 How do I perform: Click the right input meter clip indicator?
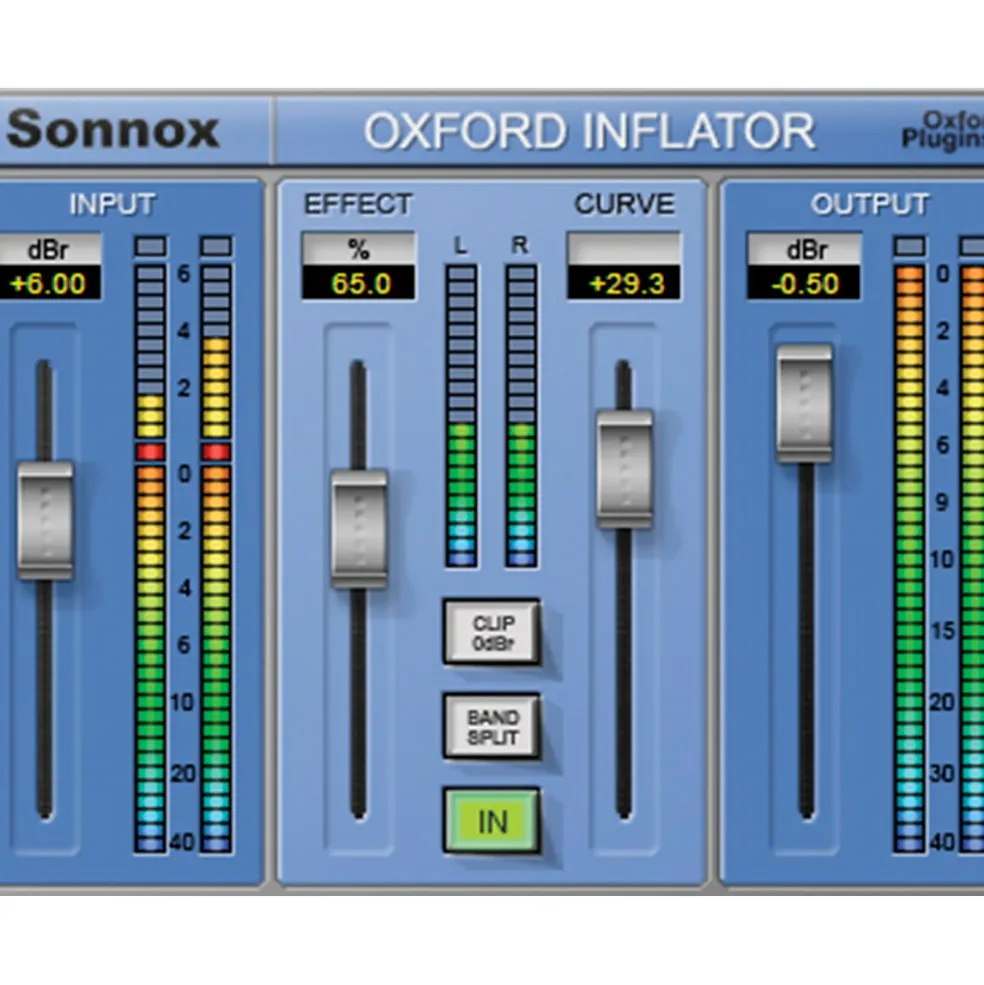216,246
